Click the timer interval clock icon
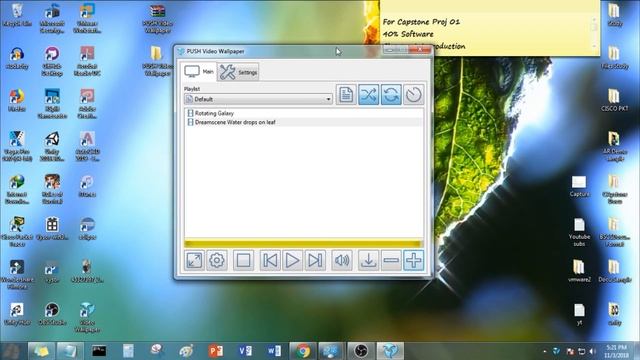 tap(413, 95)
